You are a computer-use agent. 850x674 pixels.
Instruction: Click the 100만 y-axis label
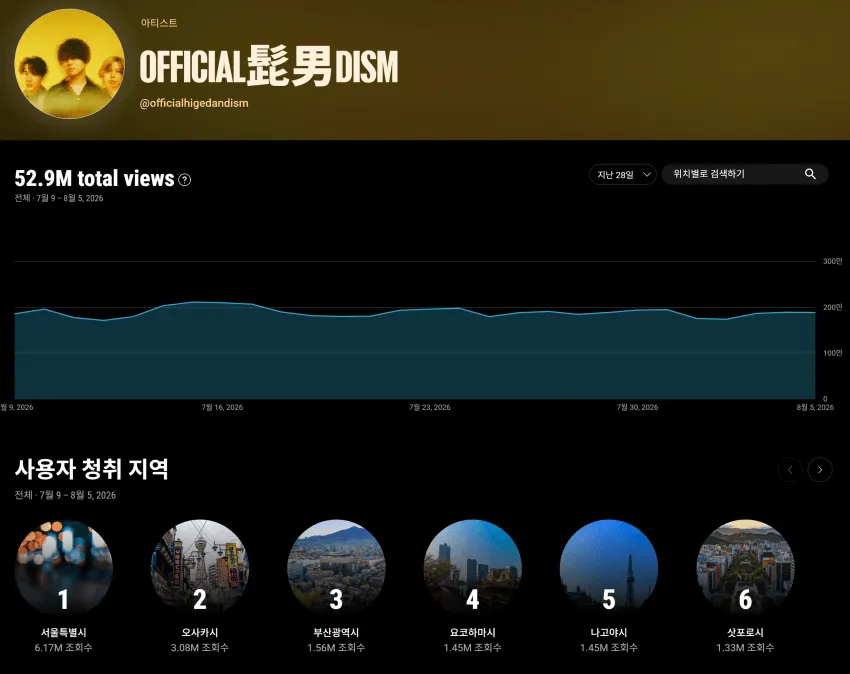pyautogui.click(x=833, y=353)
